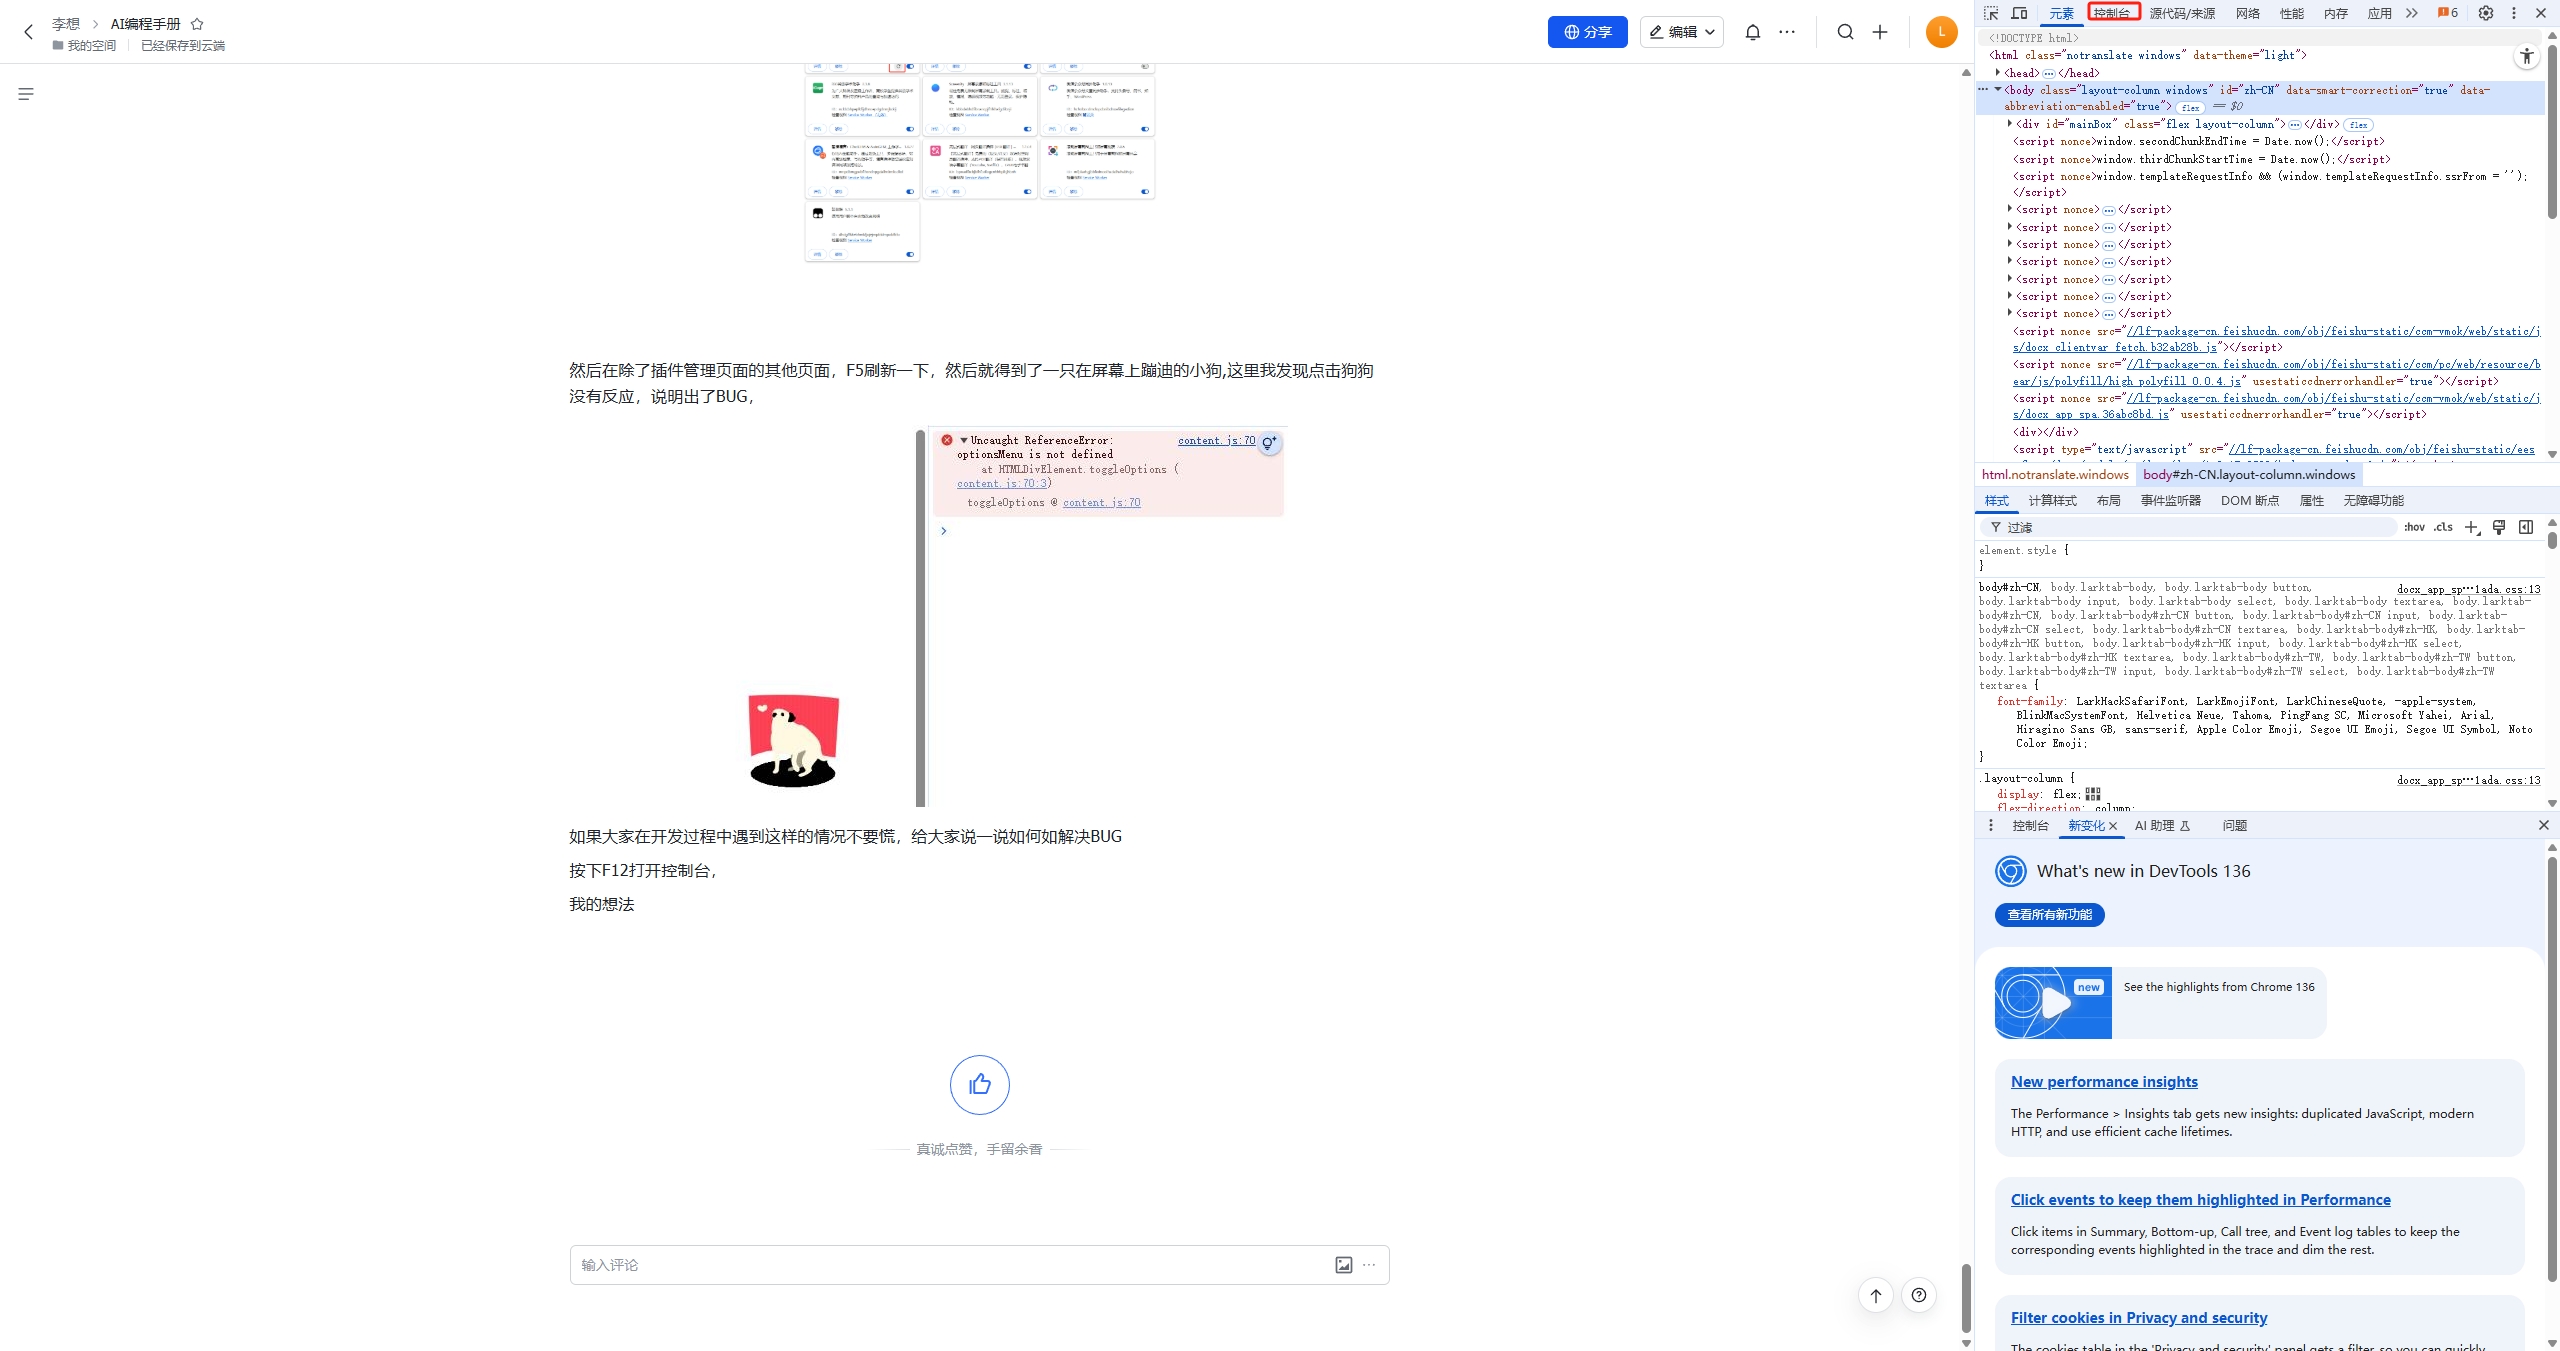Activate the inspect element picker

pyautogui.click(x=1991, y=13)
